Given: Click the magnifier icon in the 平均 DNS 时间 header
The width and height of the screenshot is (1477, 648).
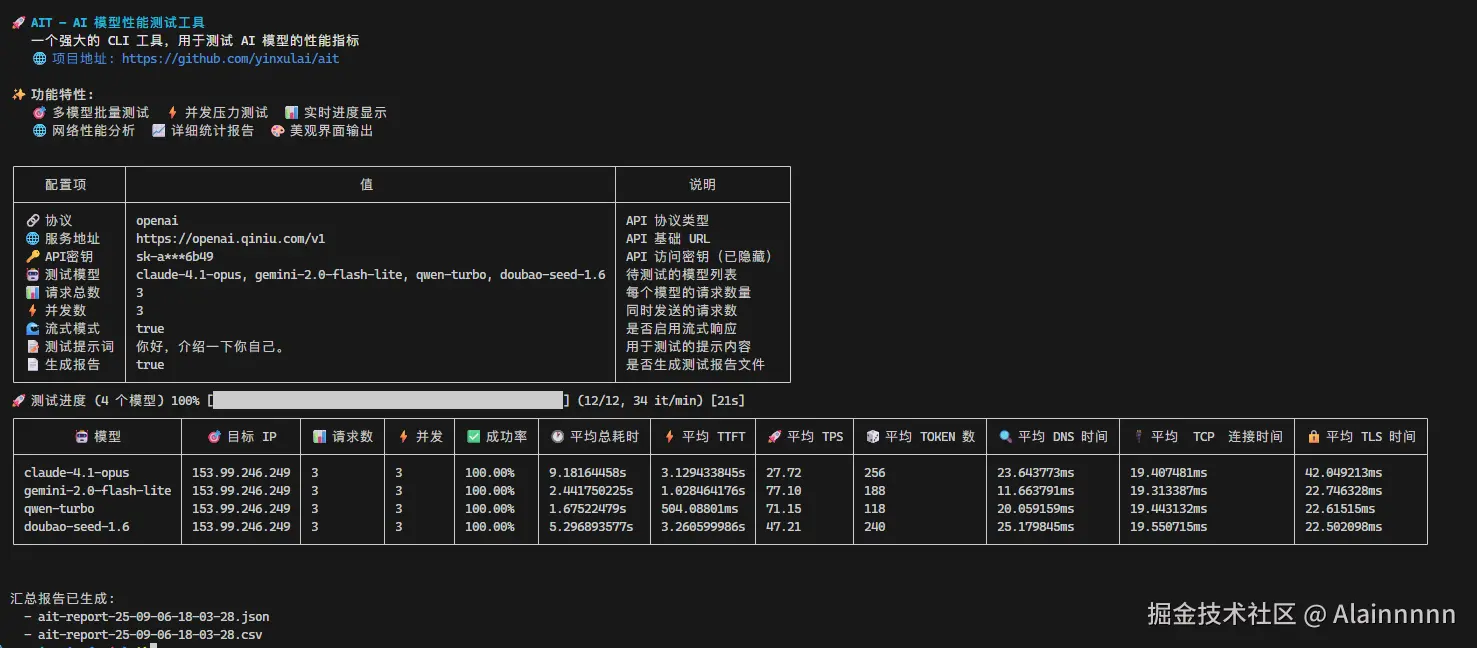Looking at the screenshot, I should pyautogui.click(x=1005, y=437).
